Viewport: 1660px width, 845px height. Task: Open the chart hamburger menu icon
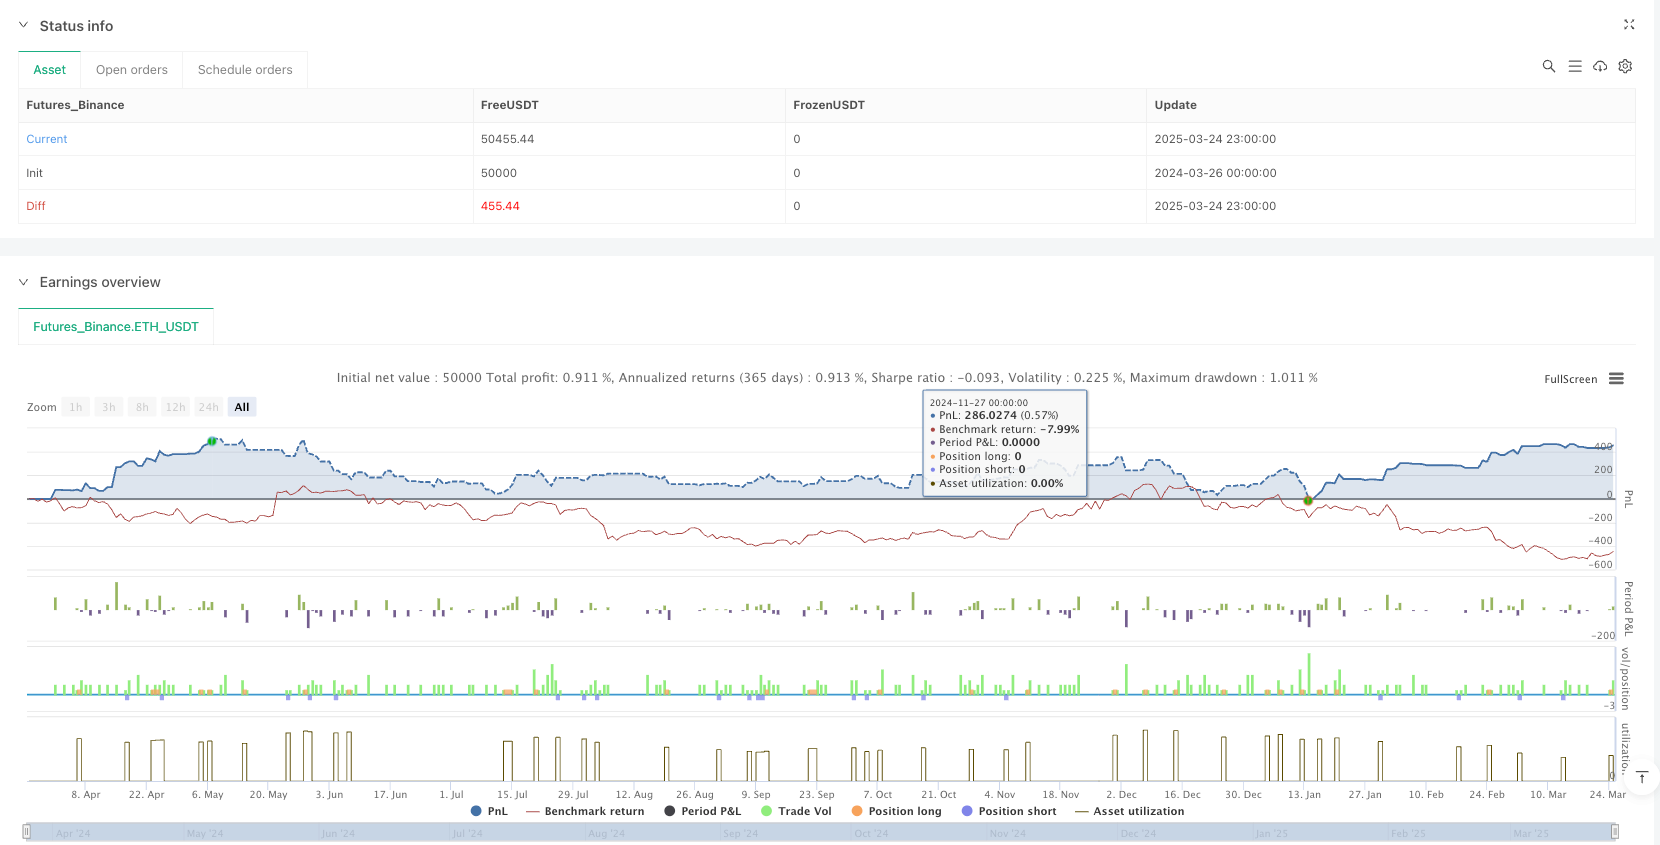click(1616, 379)
